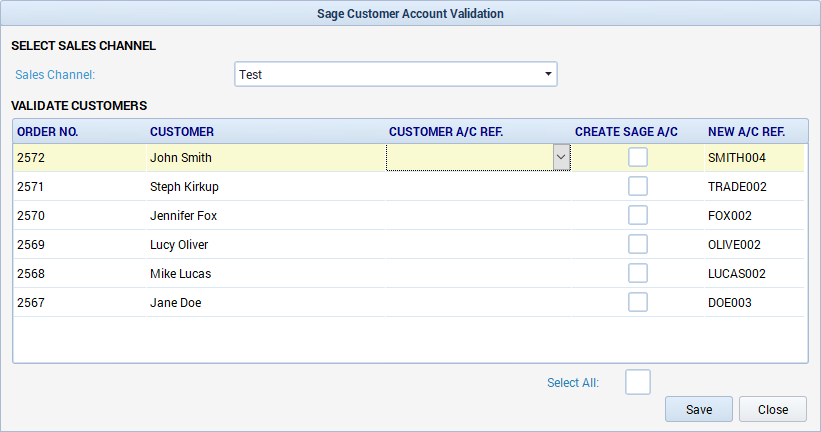Click the Close button
The width and height of the screenshot is (821, 432).
tap(773, 409)
